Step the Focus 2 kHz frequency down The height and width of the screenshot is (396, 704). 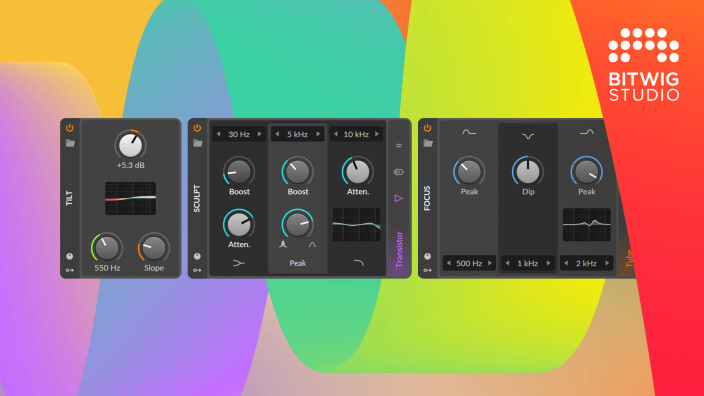point(566,263)
